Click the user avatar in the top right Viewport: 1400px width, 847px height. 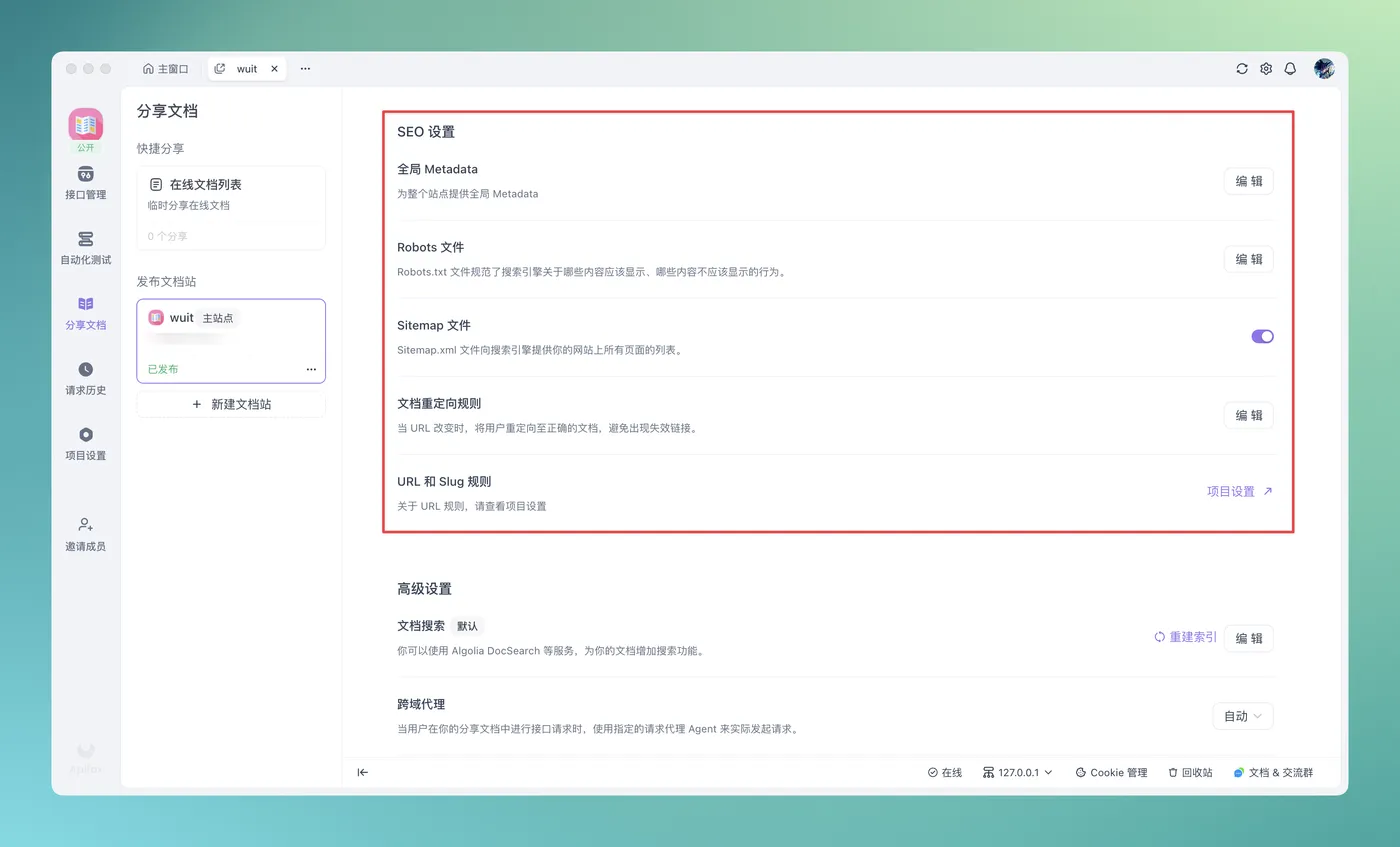tap(1324, 69)
